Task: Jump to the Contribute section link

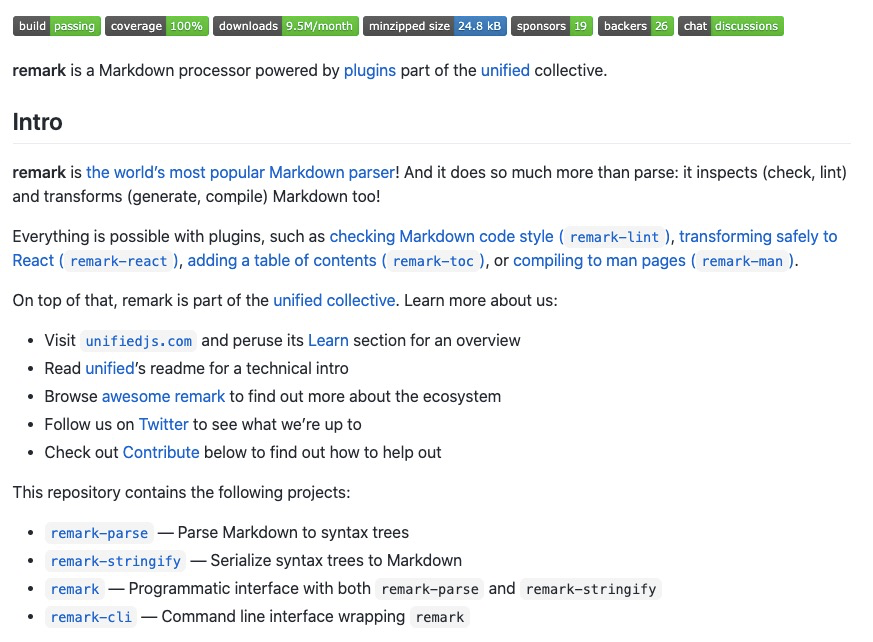Action: [161, 452]
